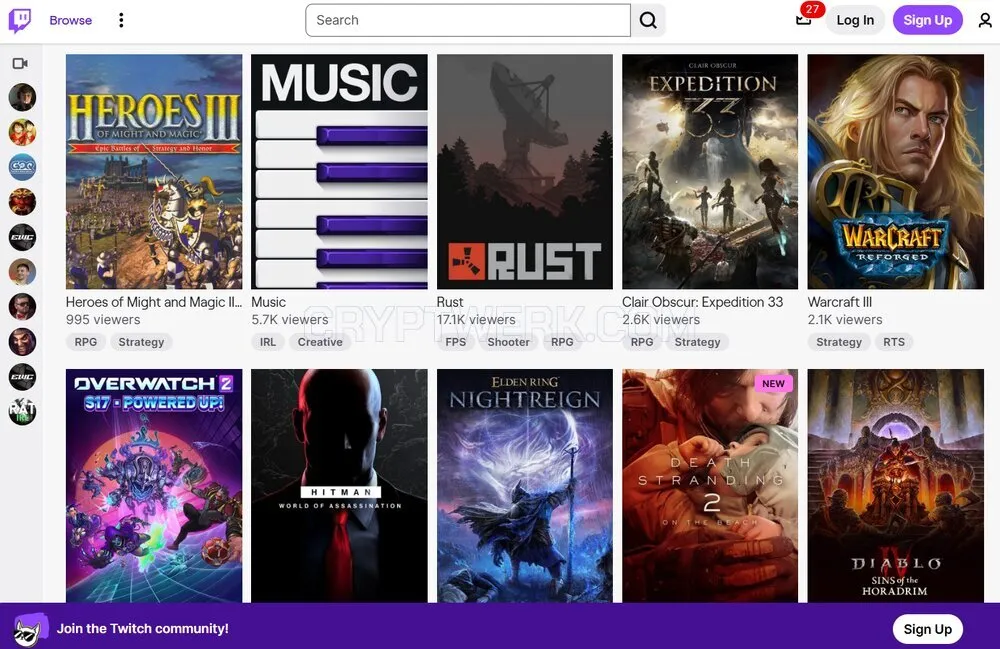
Task: Click the Warcraft III title link
Action: pyautogui.click(x=839, y=302)
